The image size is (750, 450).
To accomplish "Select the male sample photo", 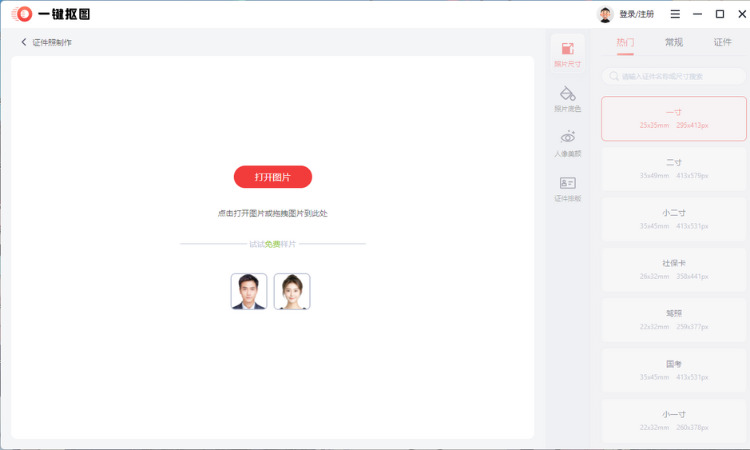I will coord(249,291).
